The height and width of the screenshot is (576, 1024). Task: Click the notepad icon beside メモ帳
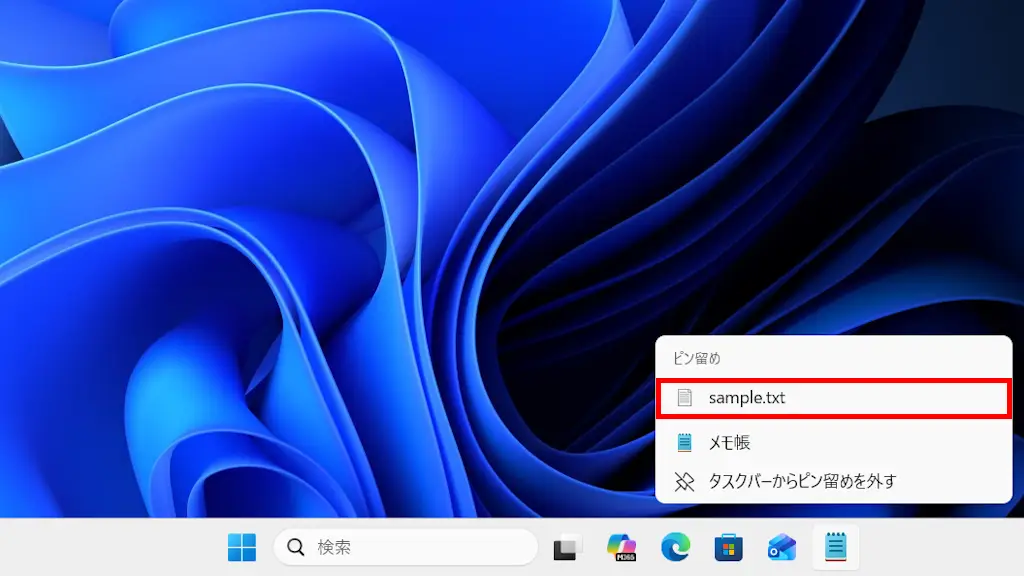pyautogui.click(x=684, y=442)
